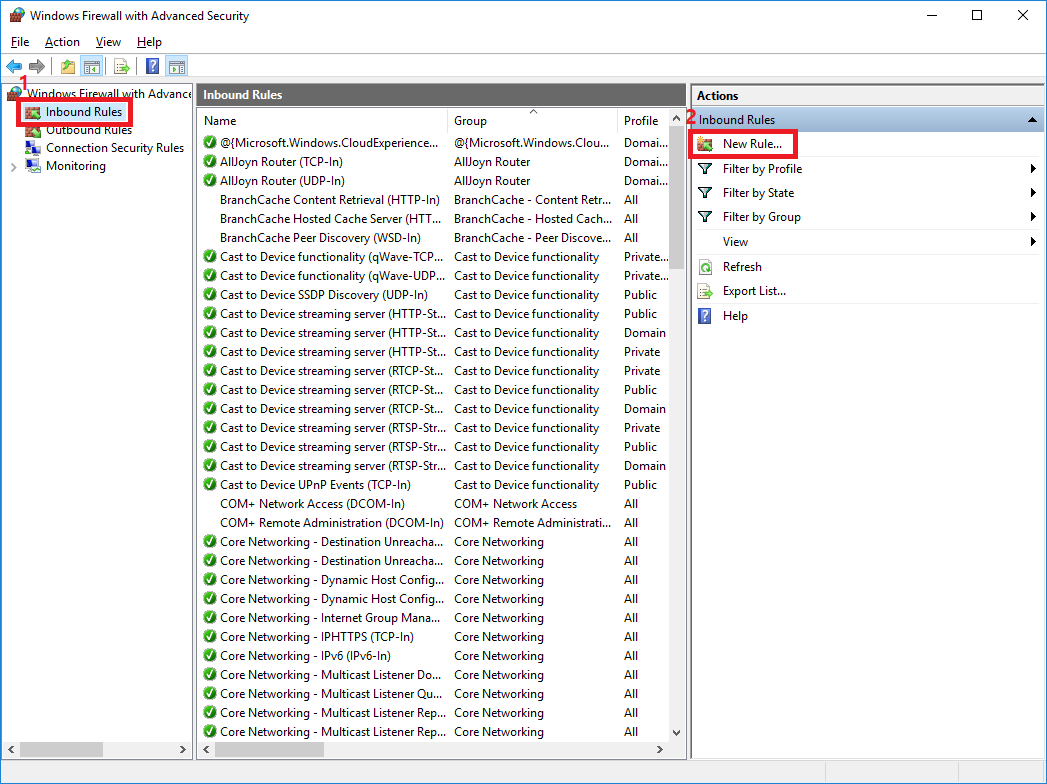Open the Filter by Group submenu arrow
This screenshot has height=784, width=1047.
(x=1033, y=217)
